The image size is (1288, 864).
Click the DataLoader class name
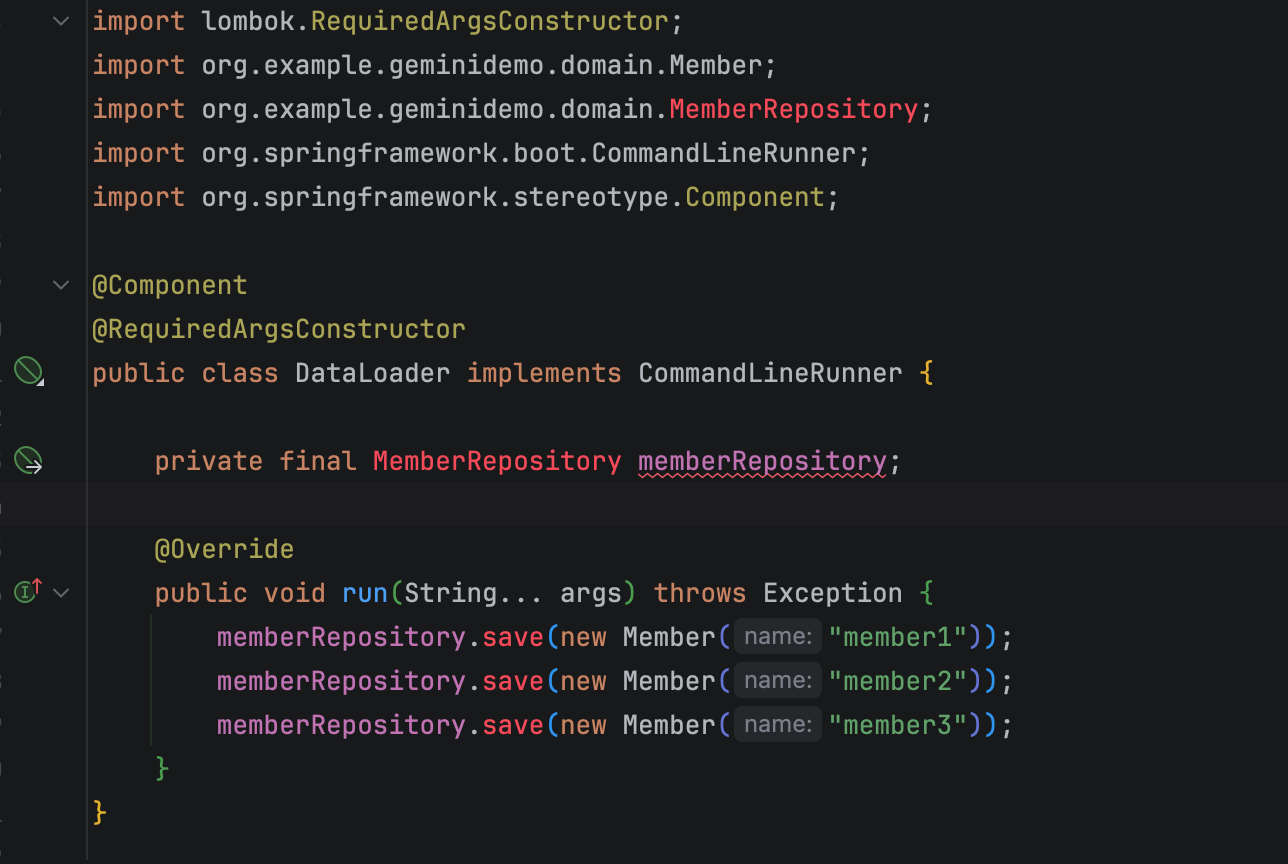tap(372, 373)
